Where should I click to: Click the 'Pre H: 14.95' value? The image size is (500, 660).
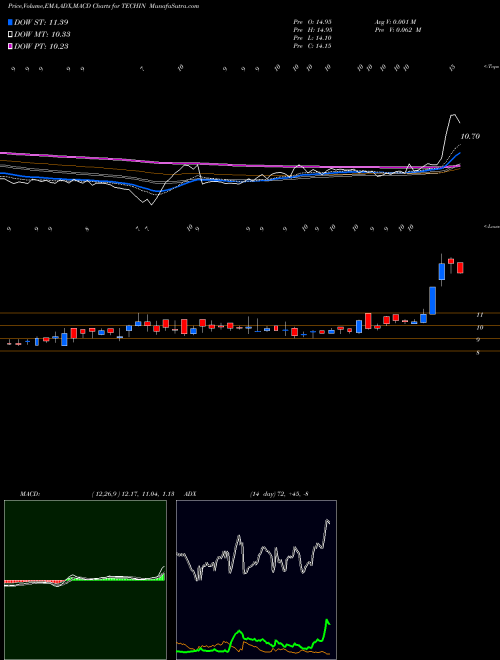coord(313,30)
